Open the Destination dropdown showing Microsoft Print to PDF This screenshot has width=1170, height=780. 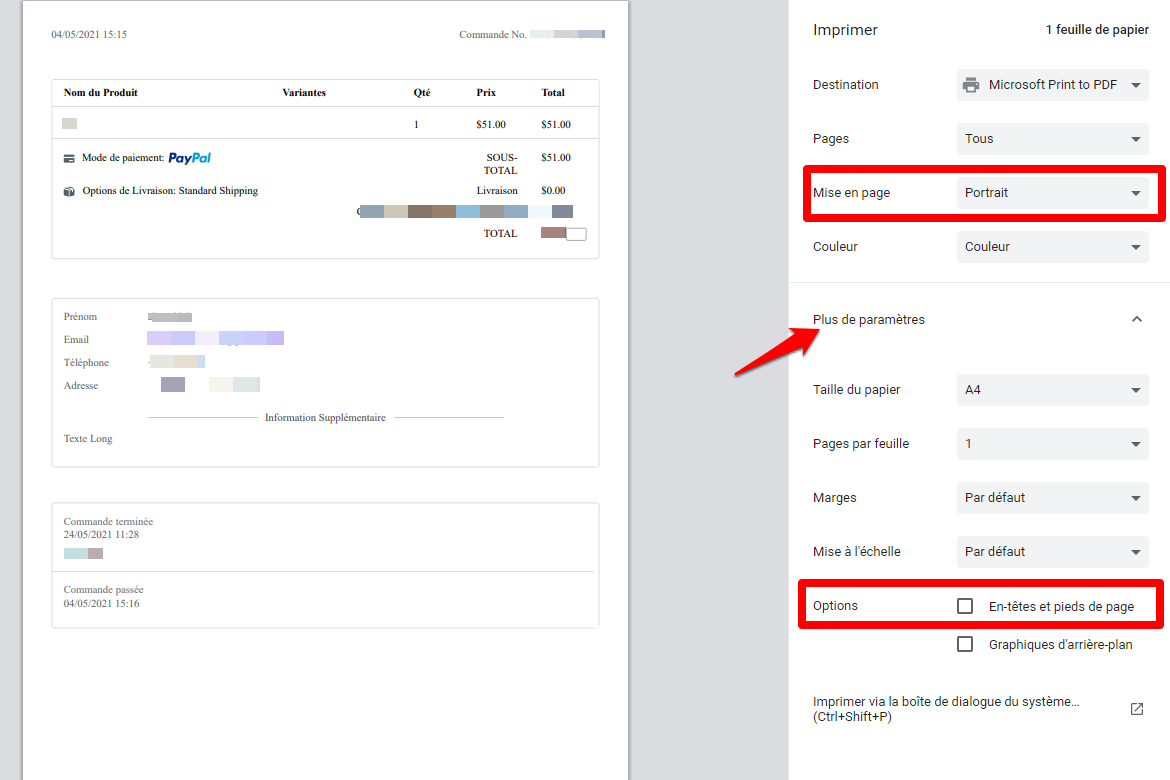pos(1052,85)
